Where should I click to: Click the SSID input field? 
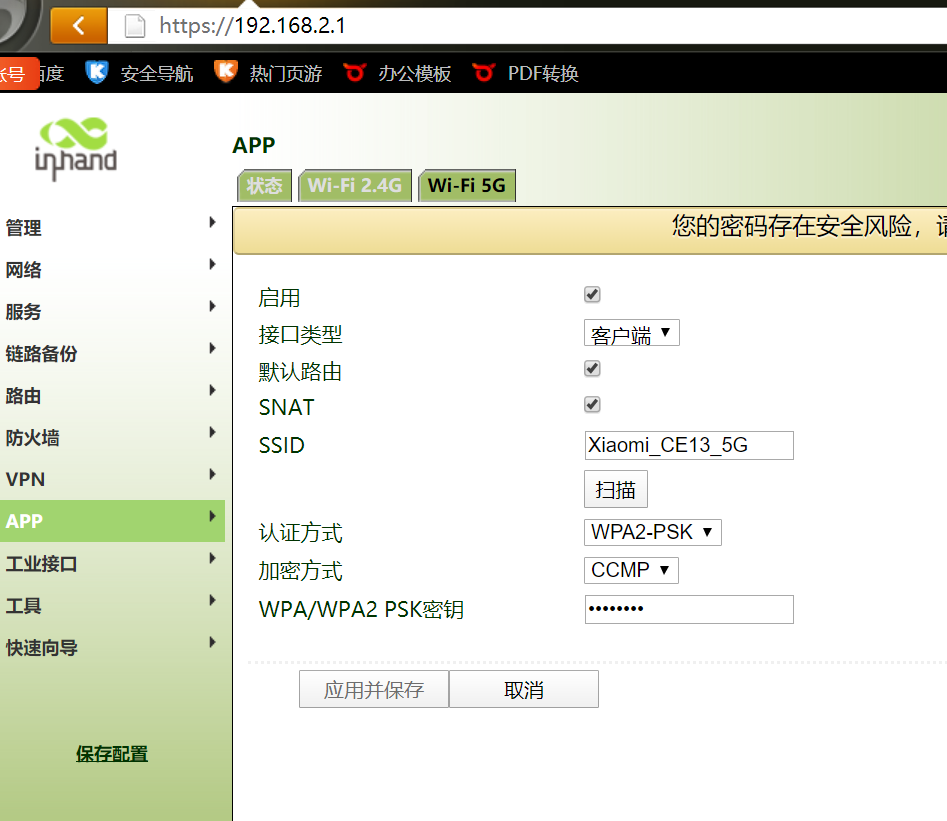click(x=688, y=445)
